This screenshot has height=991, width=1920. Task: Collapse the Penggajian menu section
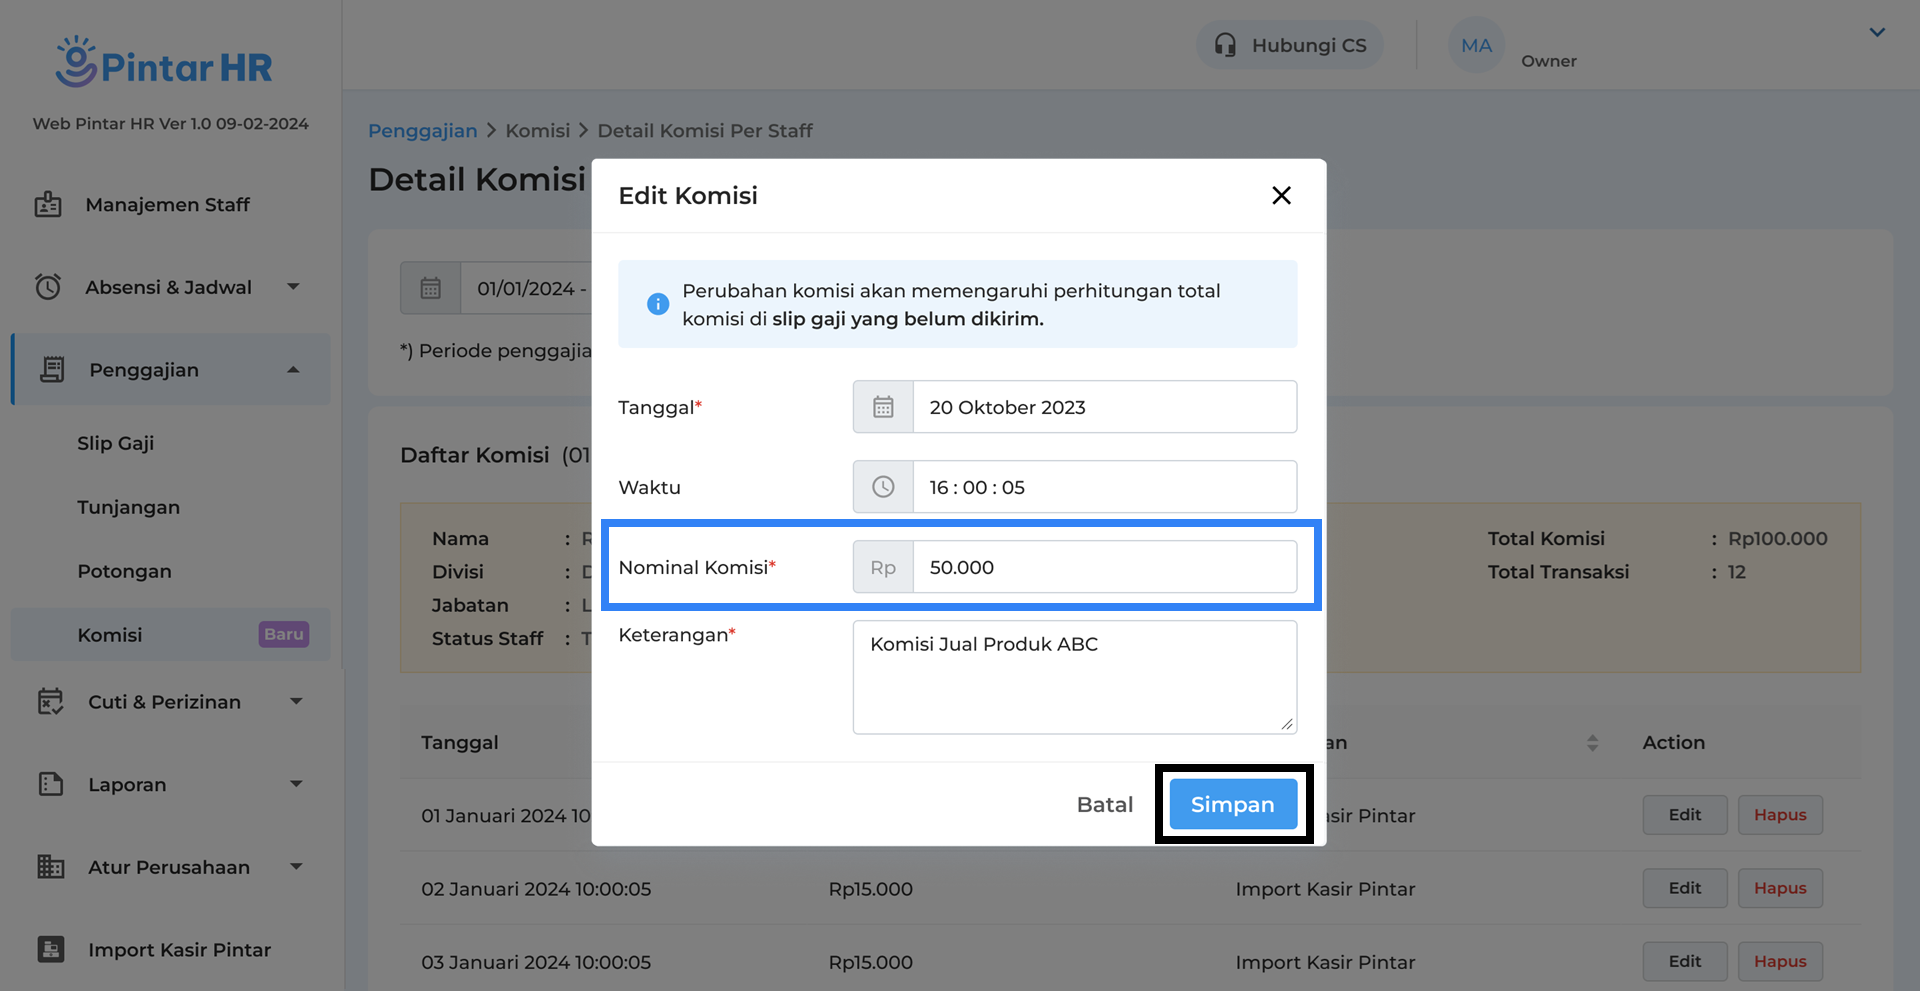pos(293,370)
